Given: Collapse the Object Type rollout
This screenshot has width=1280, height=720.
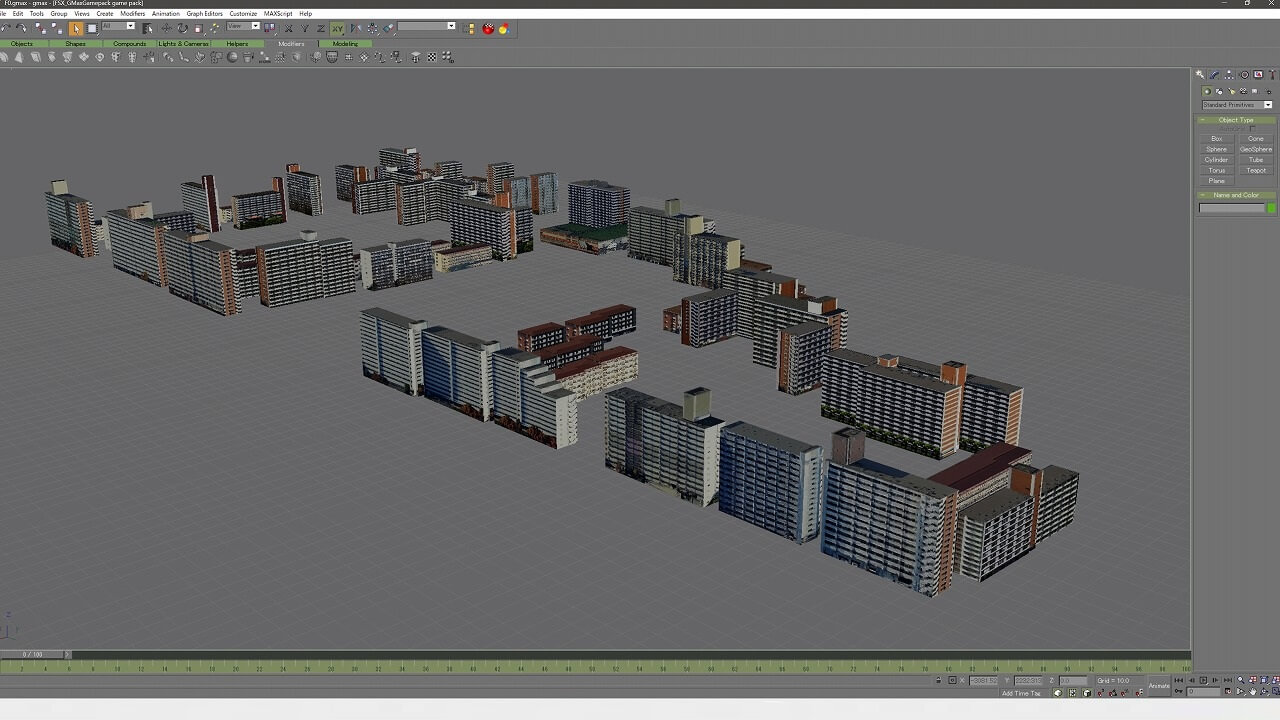Looking at the screenshot, I should [x=1236, y=120].
